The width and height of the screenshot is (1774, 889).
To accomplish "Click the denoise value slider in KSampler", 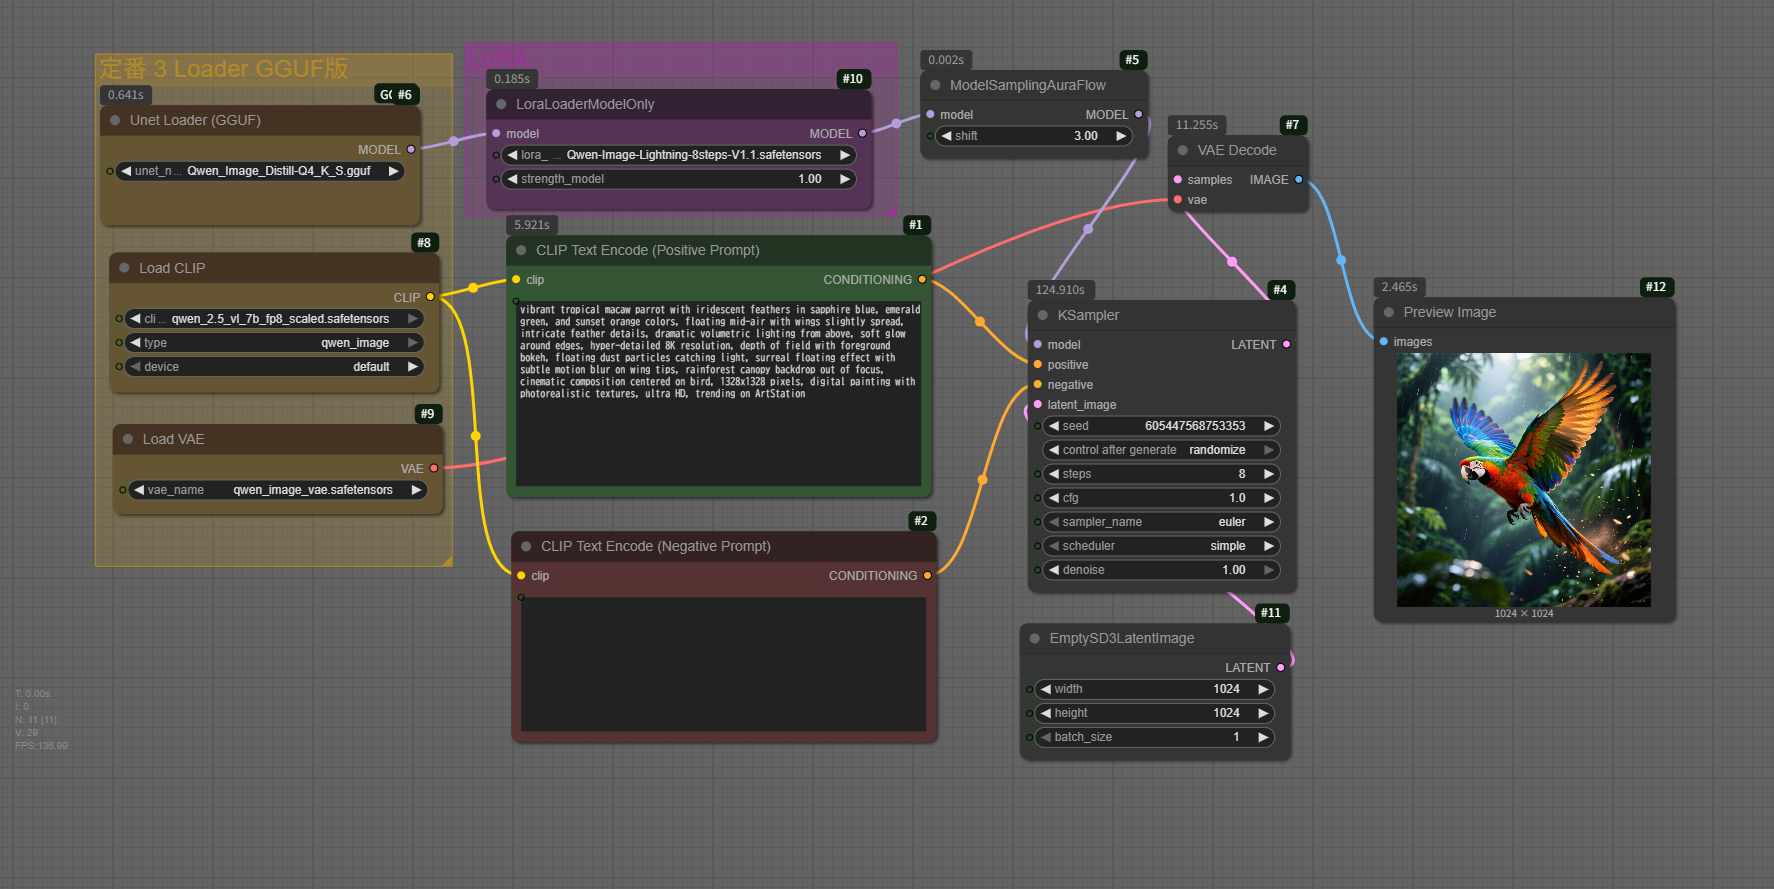I will (x=1160, y=570).
